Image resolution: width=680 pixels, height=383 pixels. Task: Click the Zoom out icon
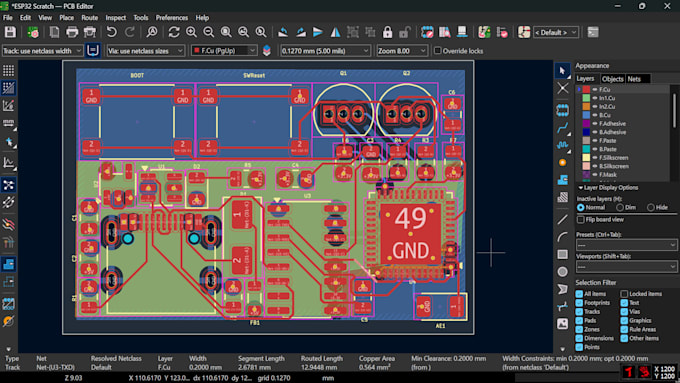point(209,32)
